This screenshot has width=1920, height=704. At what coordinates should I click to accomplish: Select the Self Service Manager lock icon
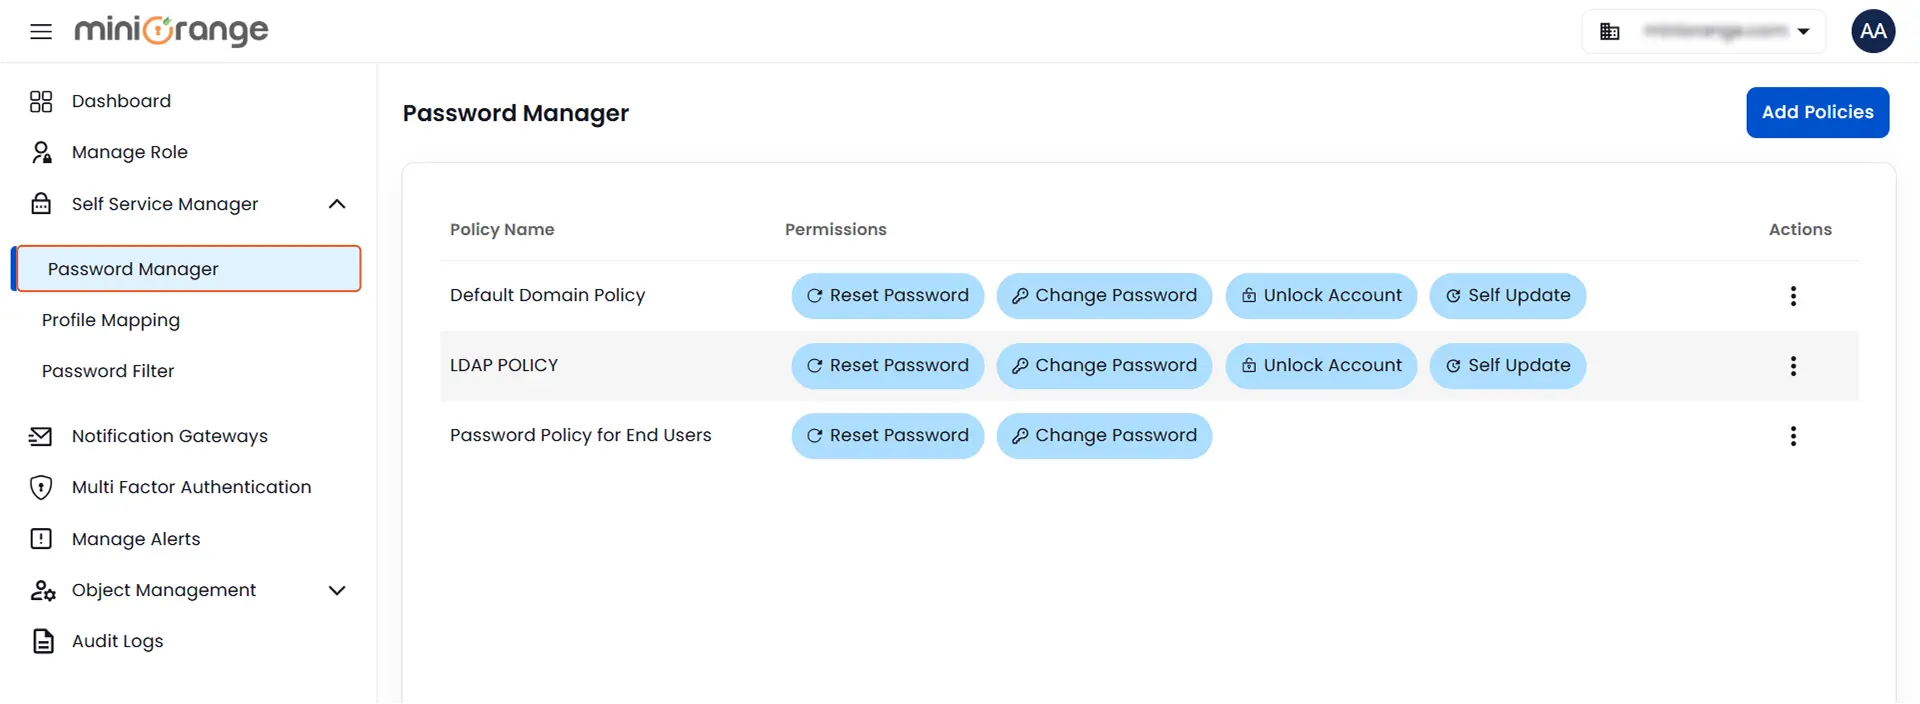click(x=41, y=203)
